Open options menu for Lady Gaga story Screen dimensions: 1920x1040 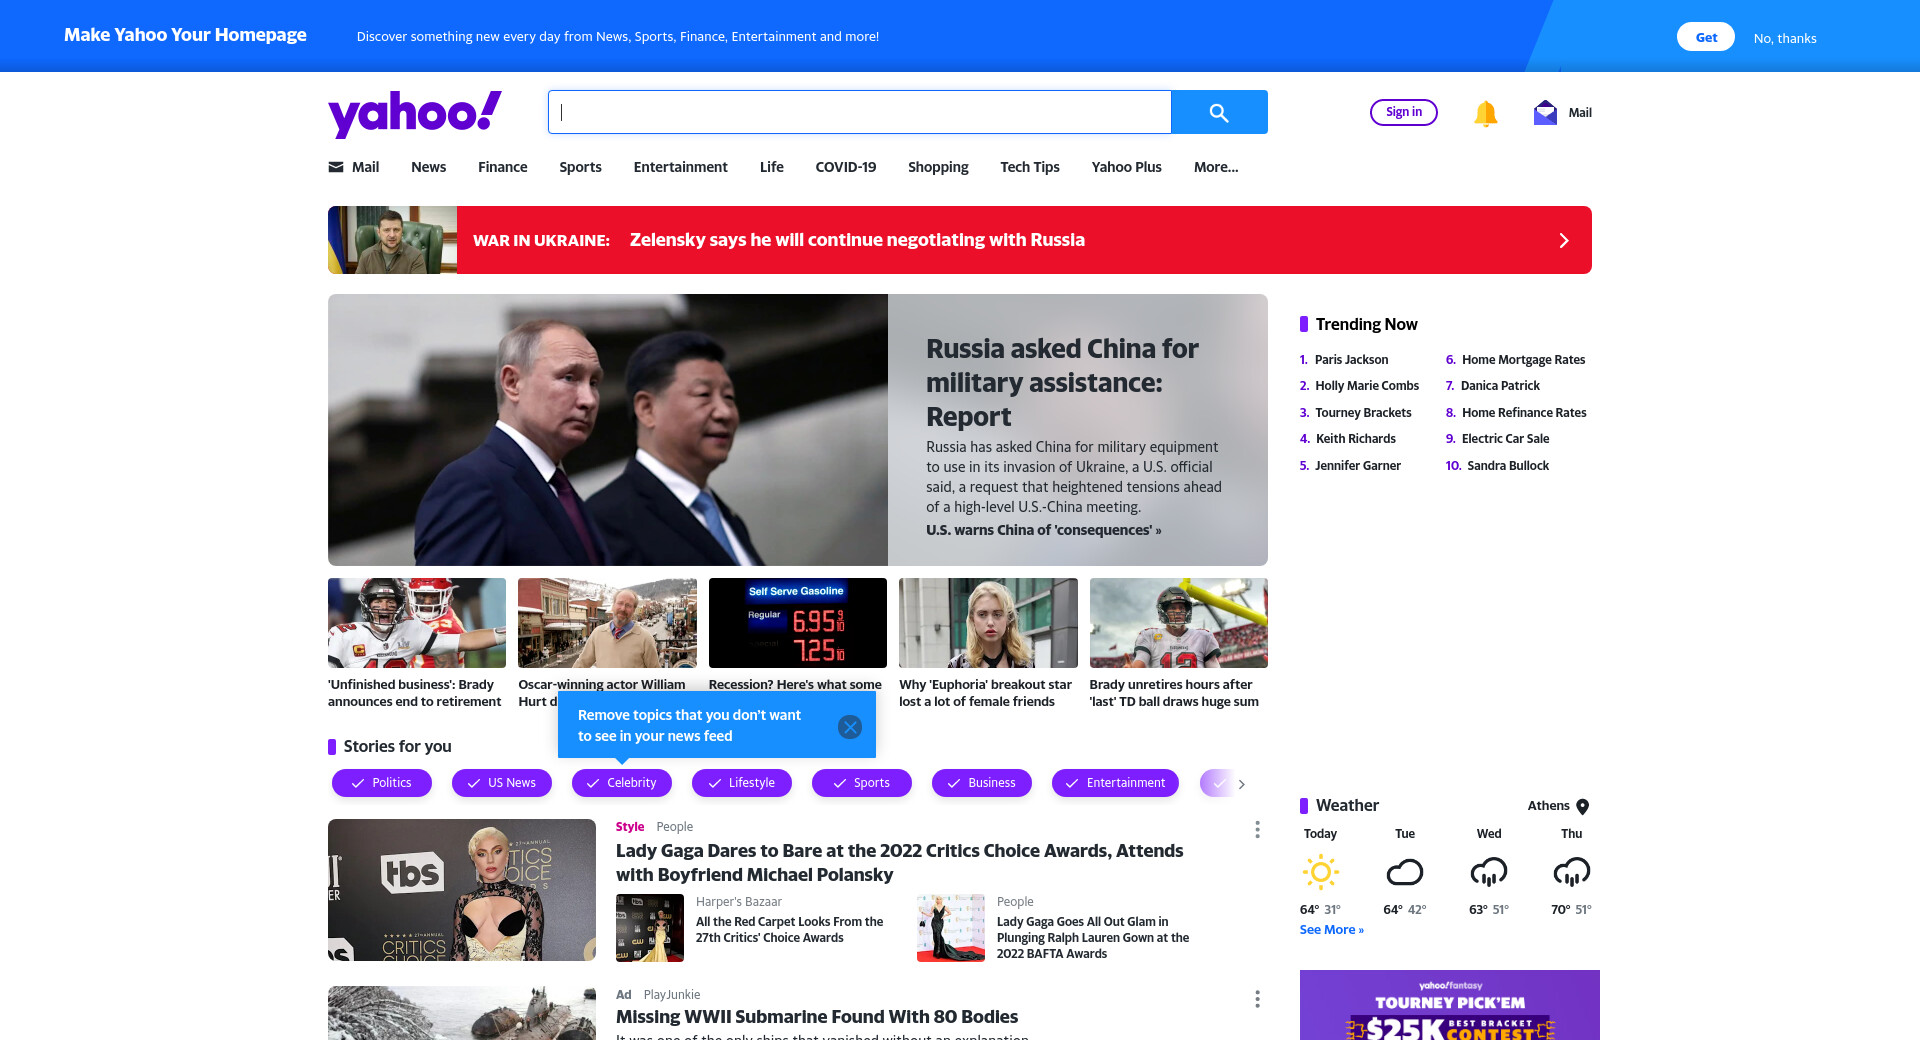pyautogui.click(x=1257, y=830)
